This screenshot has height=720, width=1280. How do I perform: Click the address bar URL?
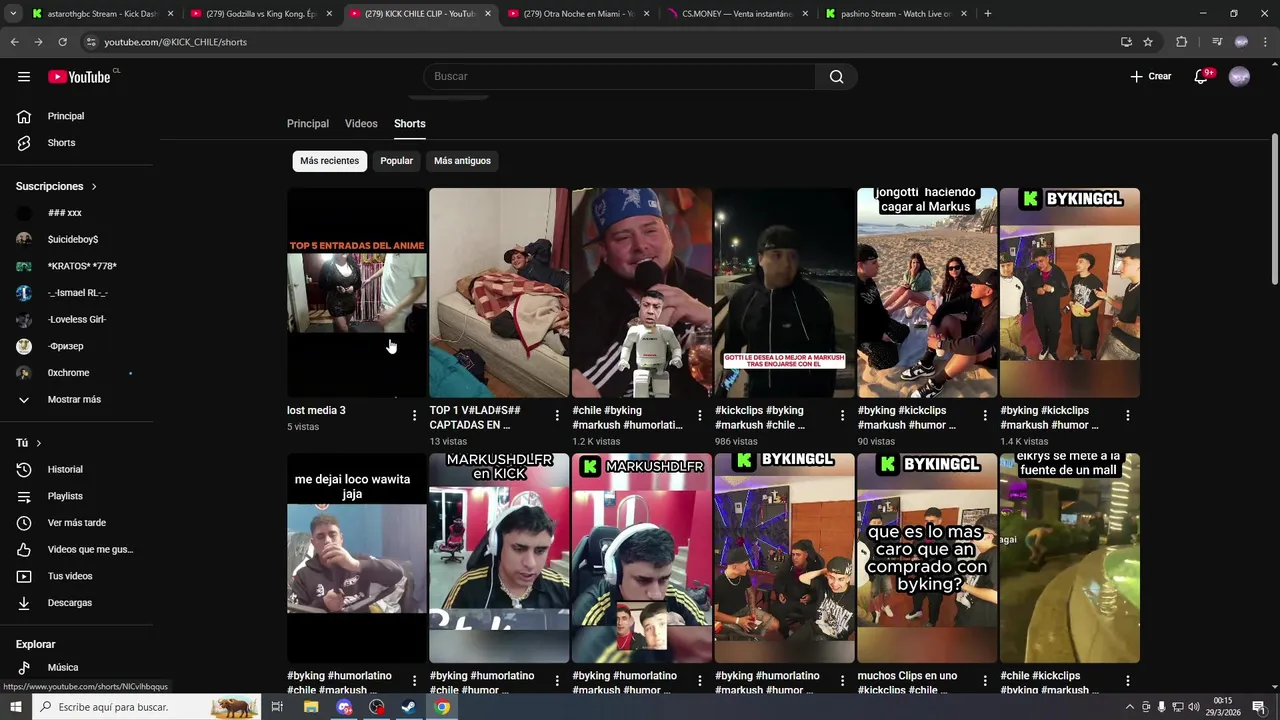click(176, 42)
